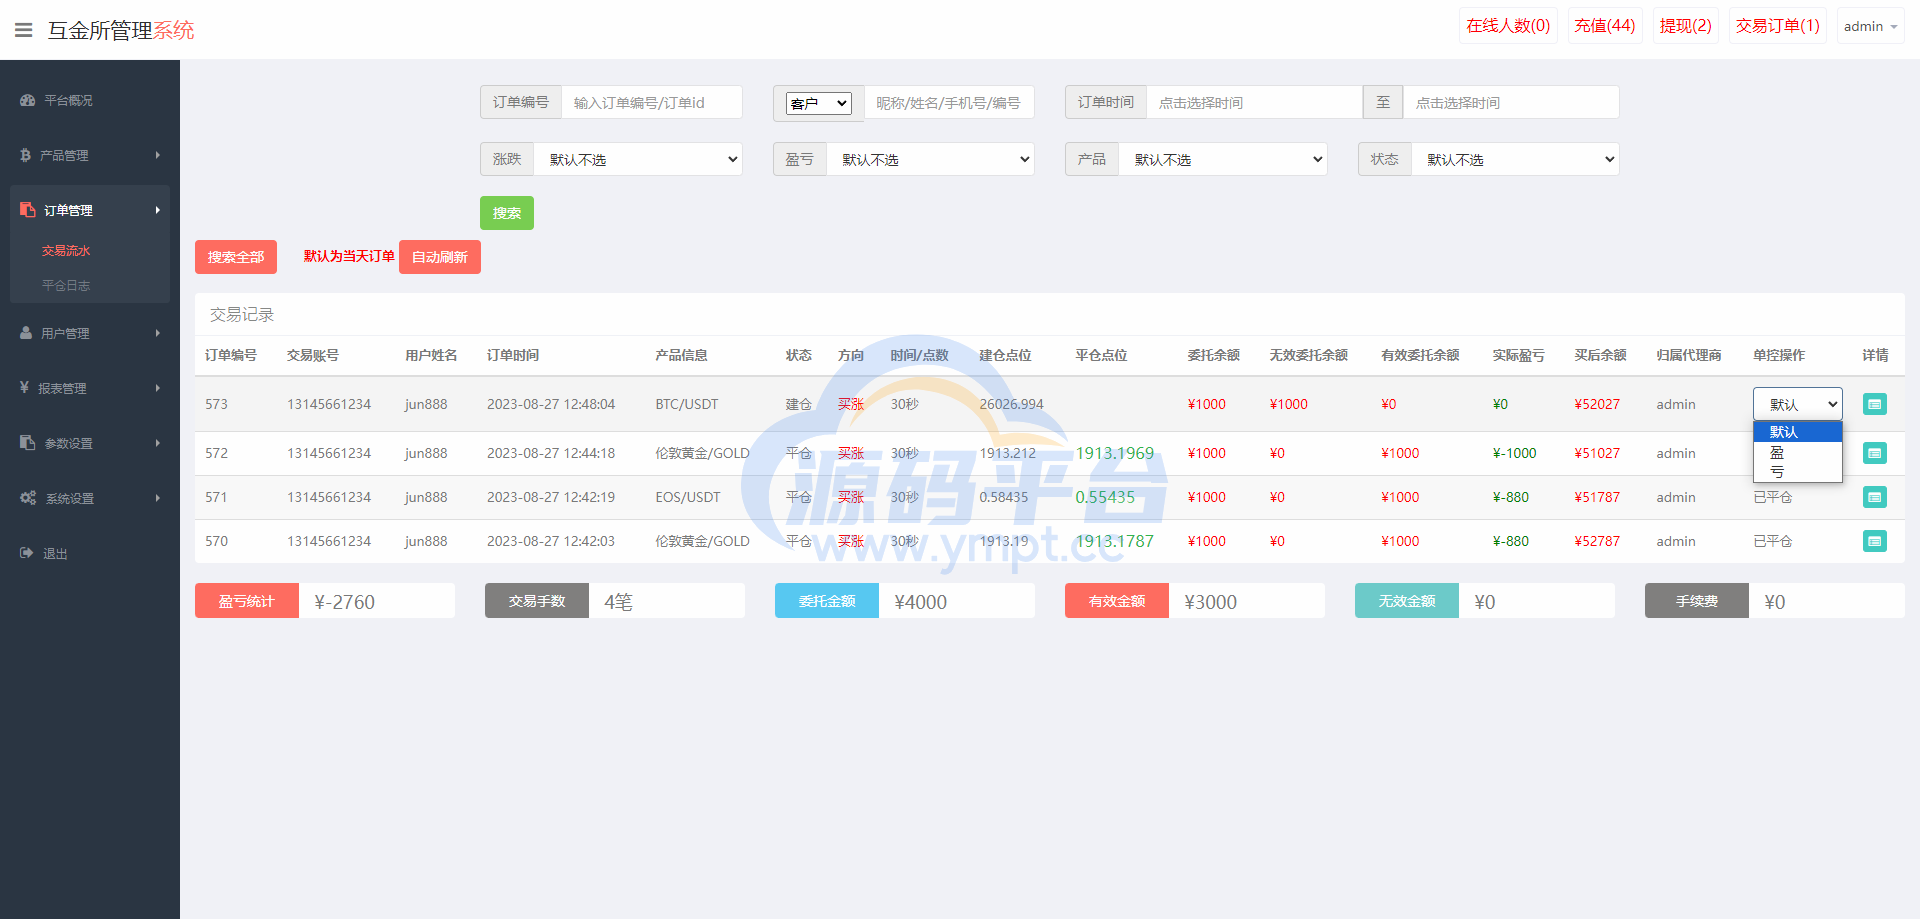Viewport: 1920px width, 919px height.
Task: Open the admin user menu
Action: [x=1869, y=26]
